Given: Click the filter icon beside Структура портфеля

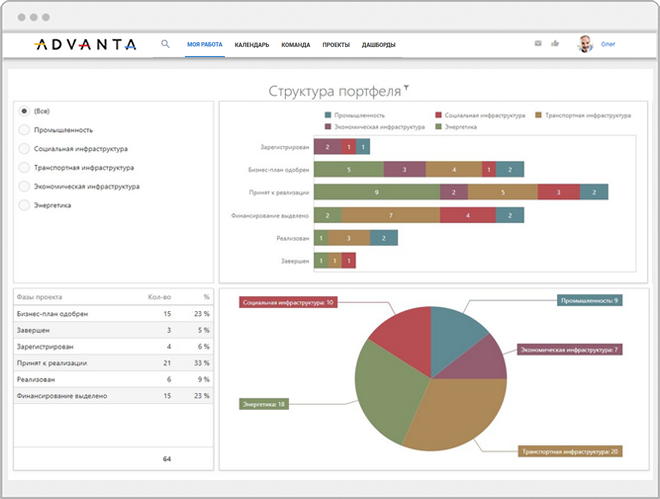Looking at the screenshot, I should tap(406, 88).
